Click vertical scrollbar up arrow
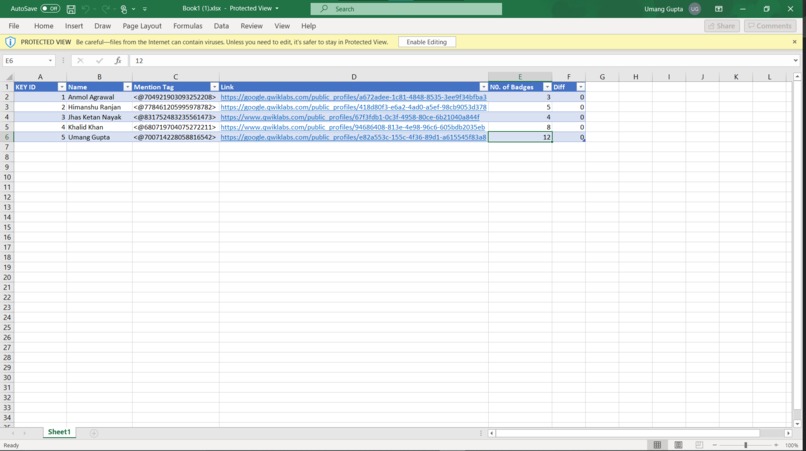The height and width of the screenshot is (451, 806). pyautogui.click(x=797, y=77)
